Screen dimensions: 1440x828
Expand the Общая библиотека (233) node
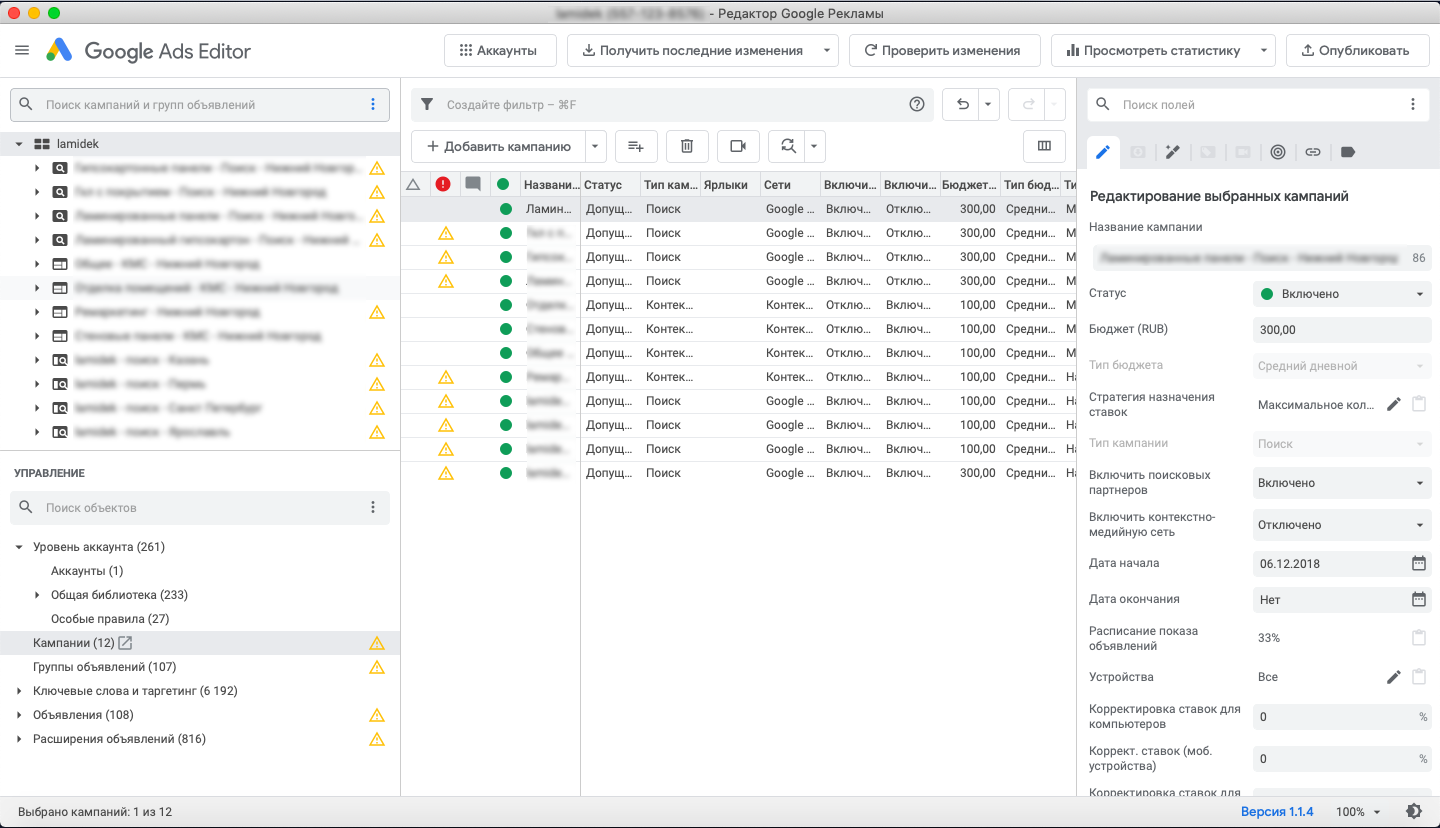click(38, 595)
